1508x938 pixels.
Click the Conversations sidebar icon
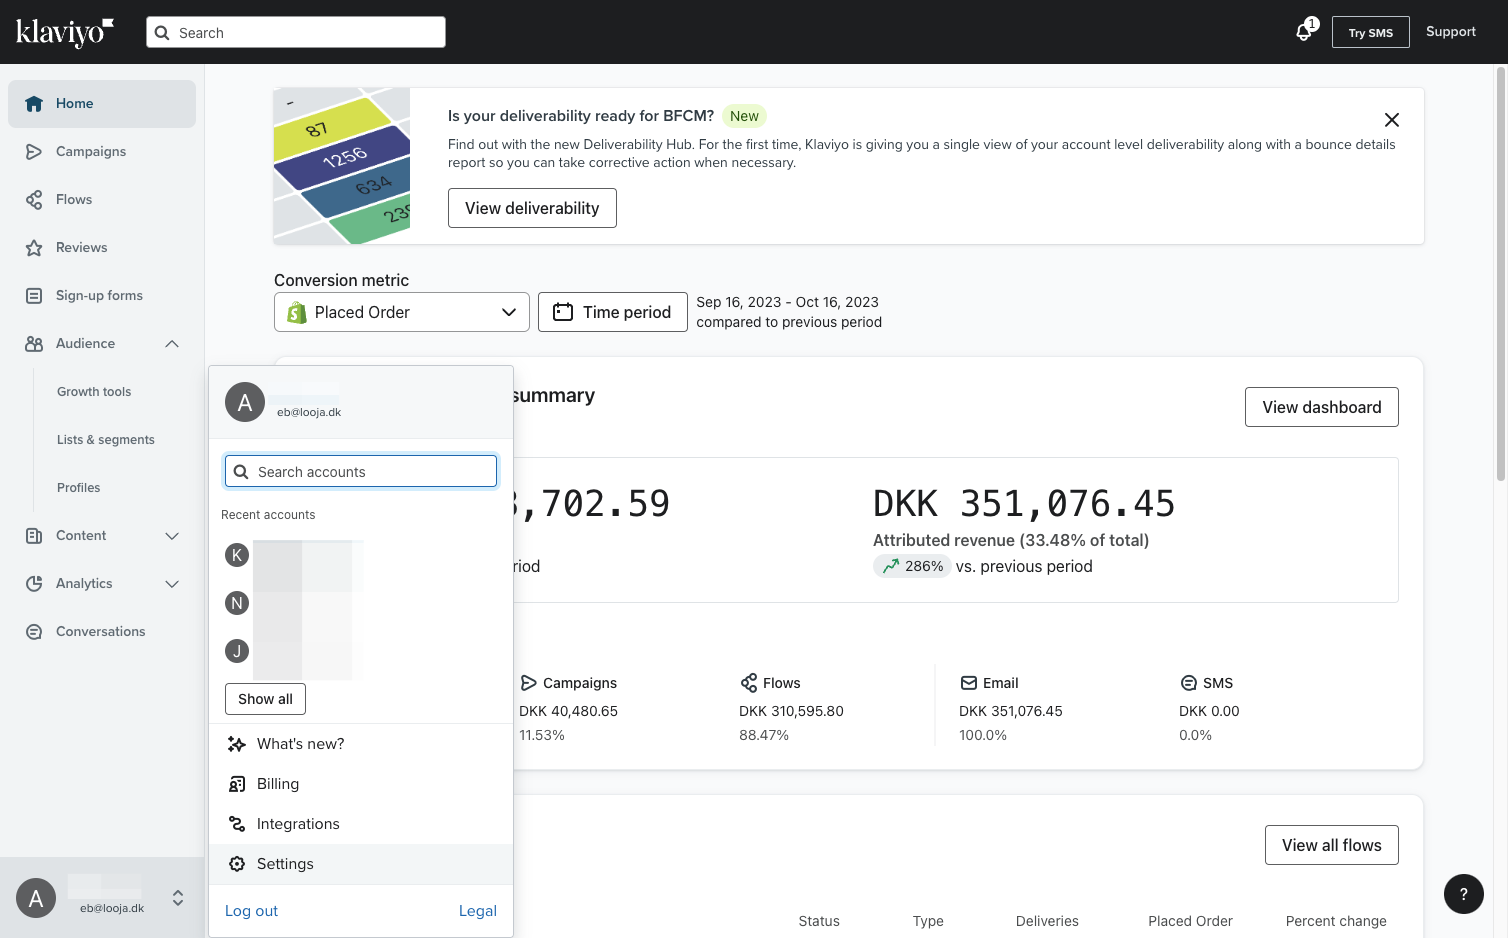pyautogui.click(x=34, y=632)
